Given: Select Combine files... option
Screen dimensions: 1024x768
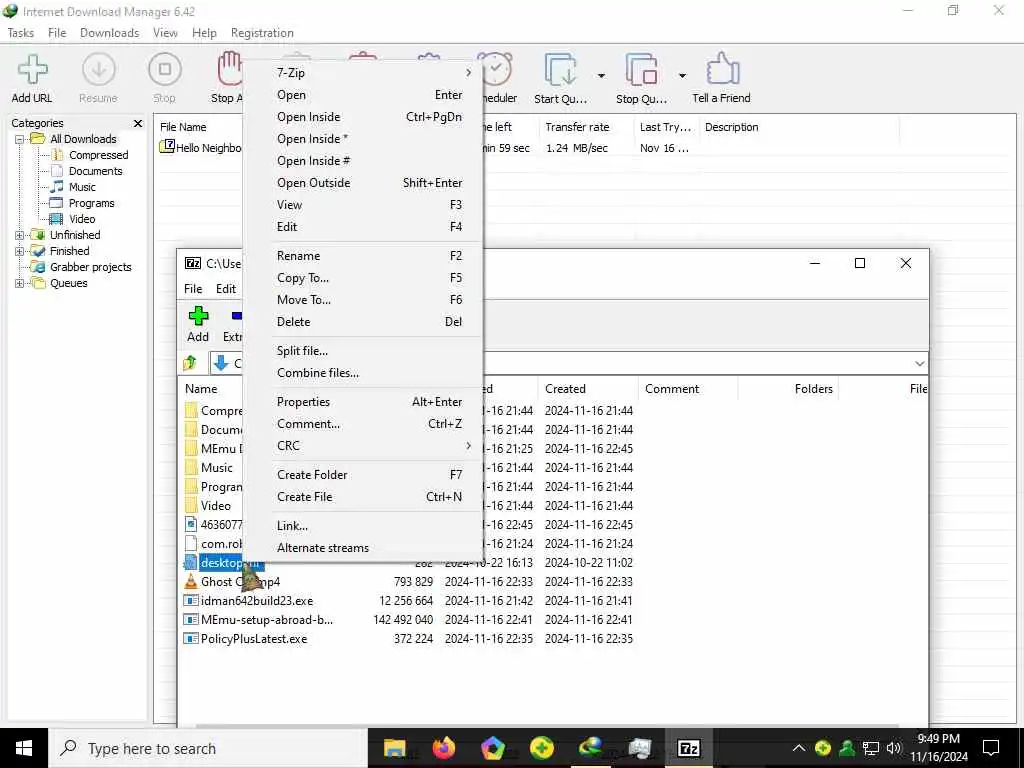Looking at the screenshot, I should click(x=362, y=373).
